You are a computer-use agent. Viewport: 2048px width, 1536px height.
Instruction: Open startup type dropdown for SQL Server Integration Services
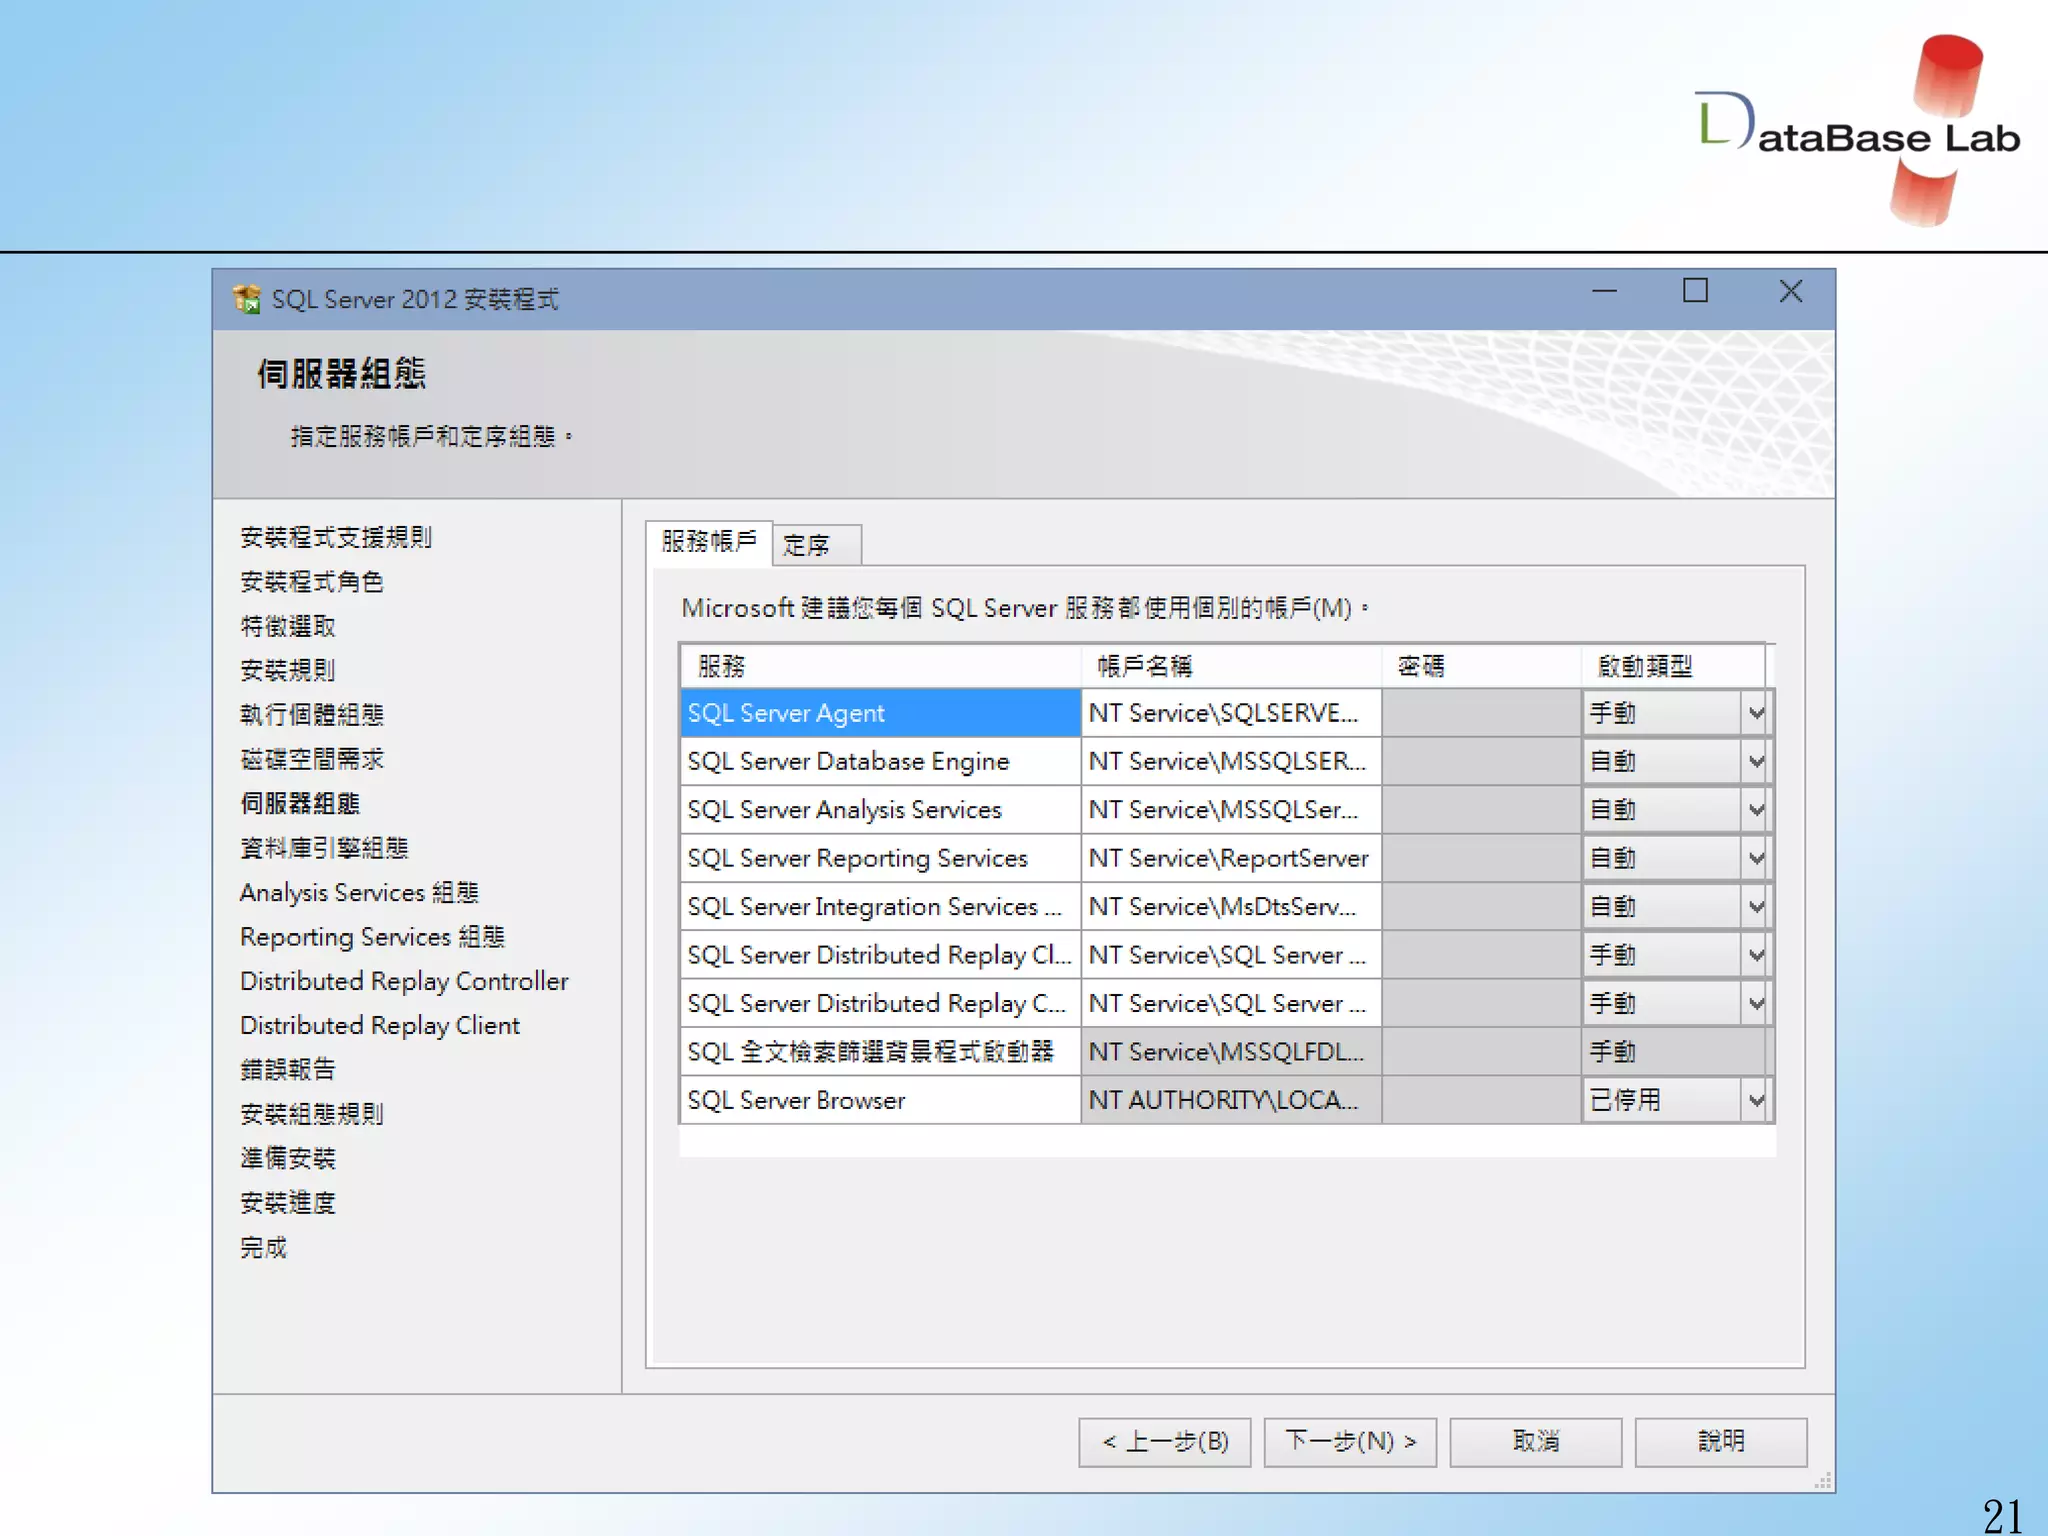[1756, 907]
